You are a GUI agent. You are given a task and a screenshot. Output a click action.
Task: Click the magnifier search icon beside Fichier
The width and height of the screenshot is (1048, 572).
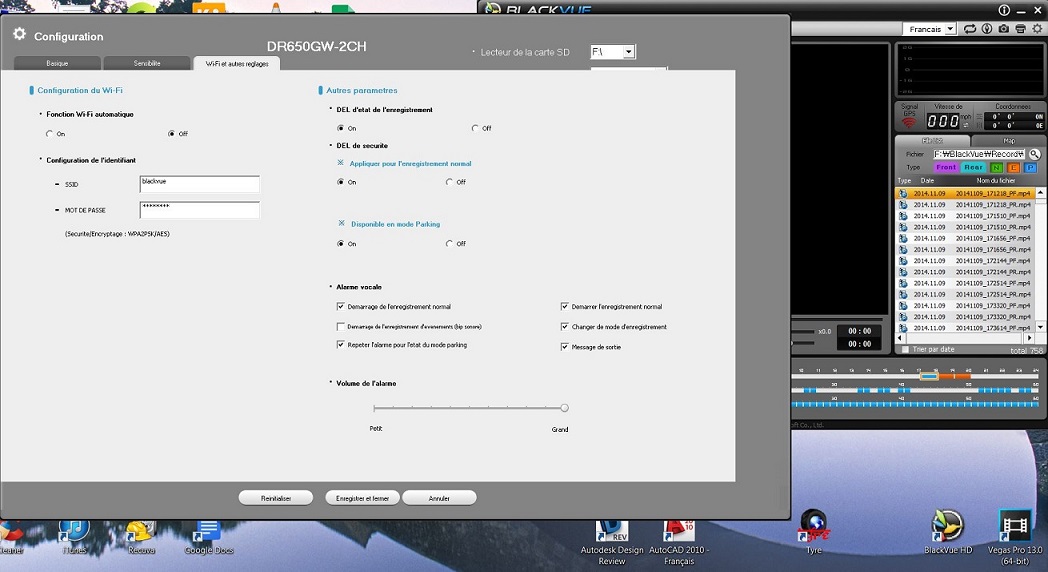point(1035,154)
